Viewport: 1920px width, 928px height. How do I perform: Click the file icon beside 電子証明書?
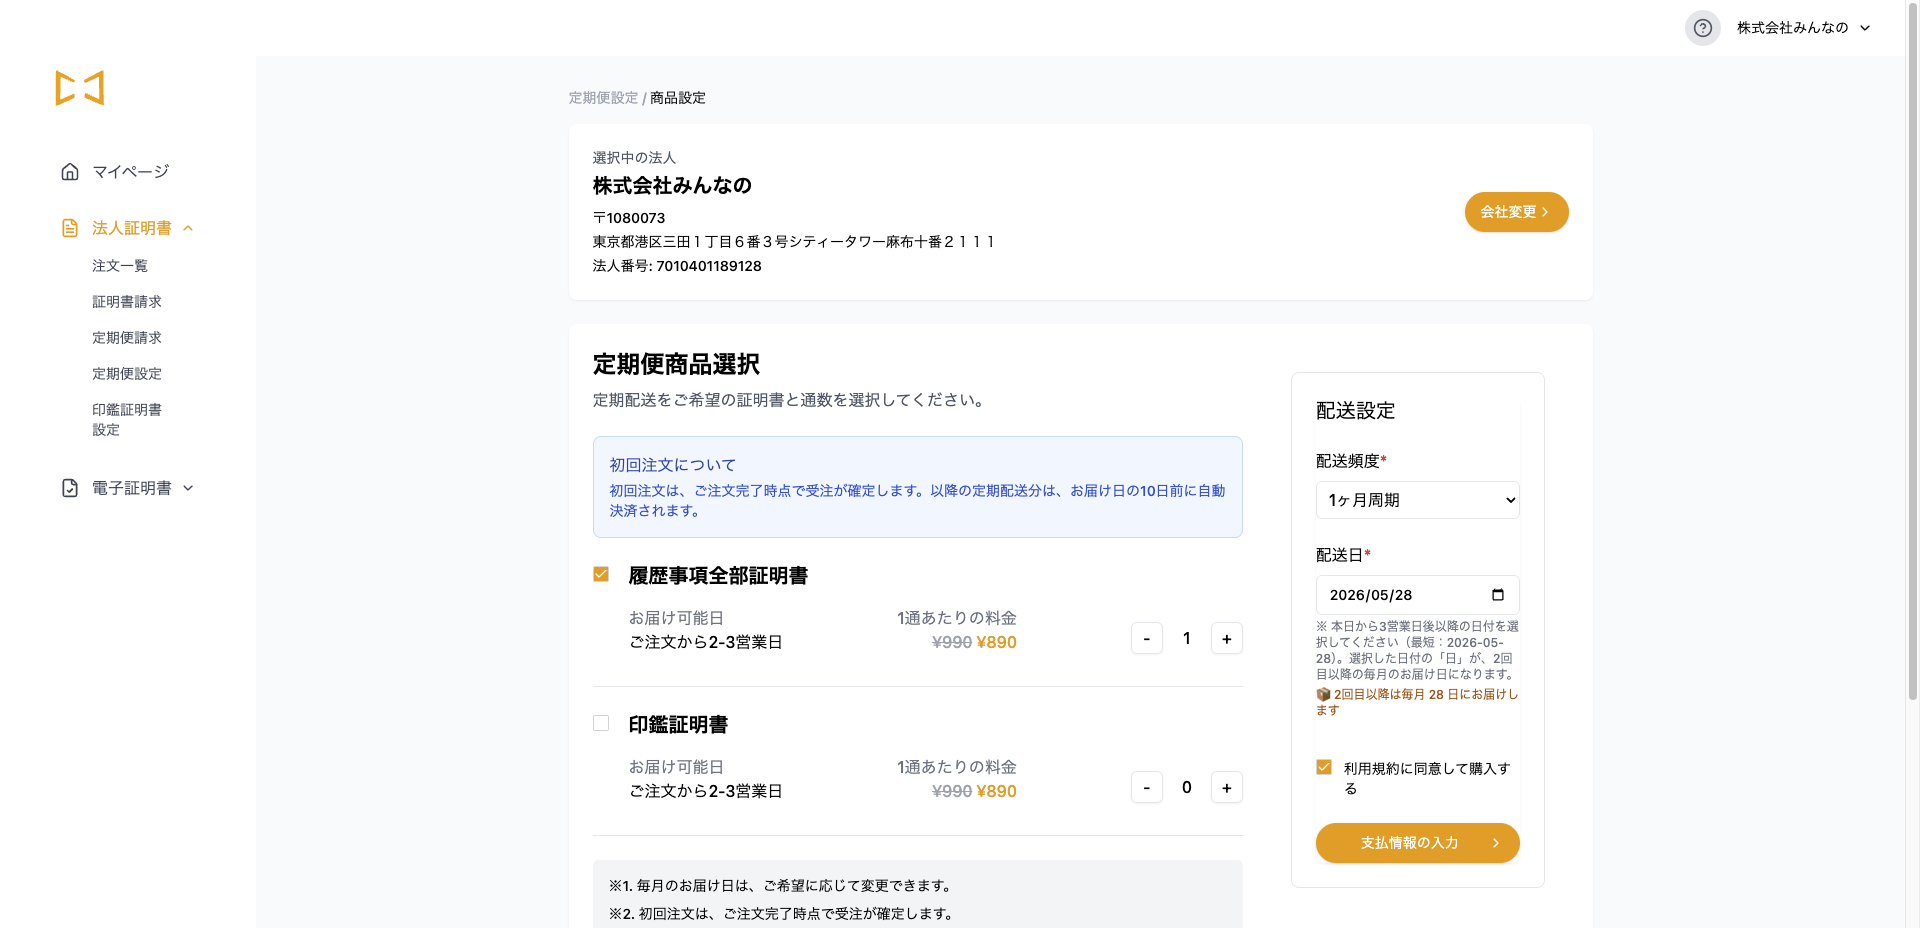tap(70, 488)
